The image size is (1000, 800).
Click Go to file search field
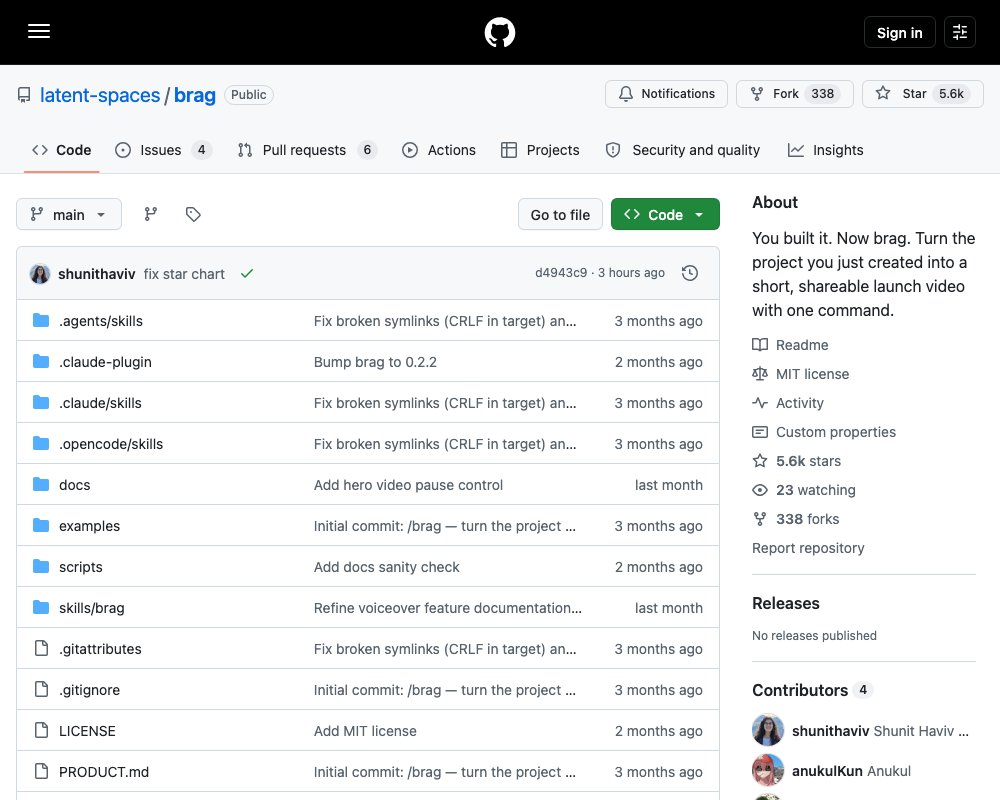(560, 214)
